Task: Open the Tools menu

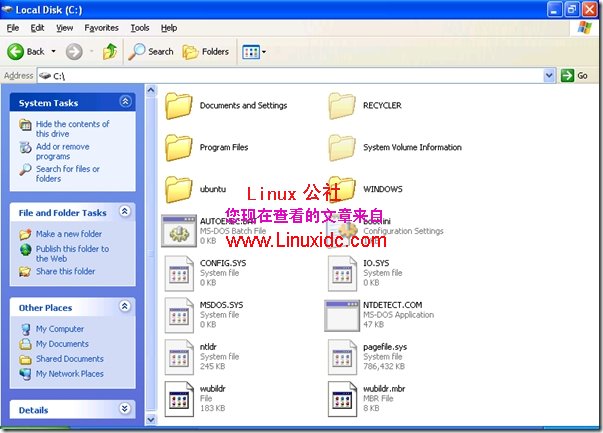Action: [140, 28]
